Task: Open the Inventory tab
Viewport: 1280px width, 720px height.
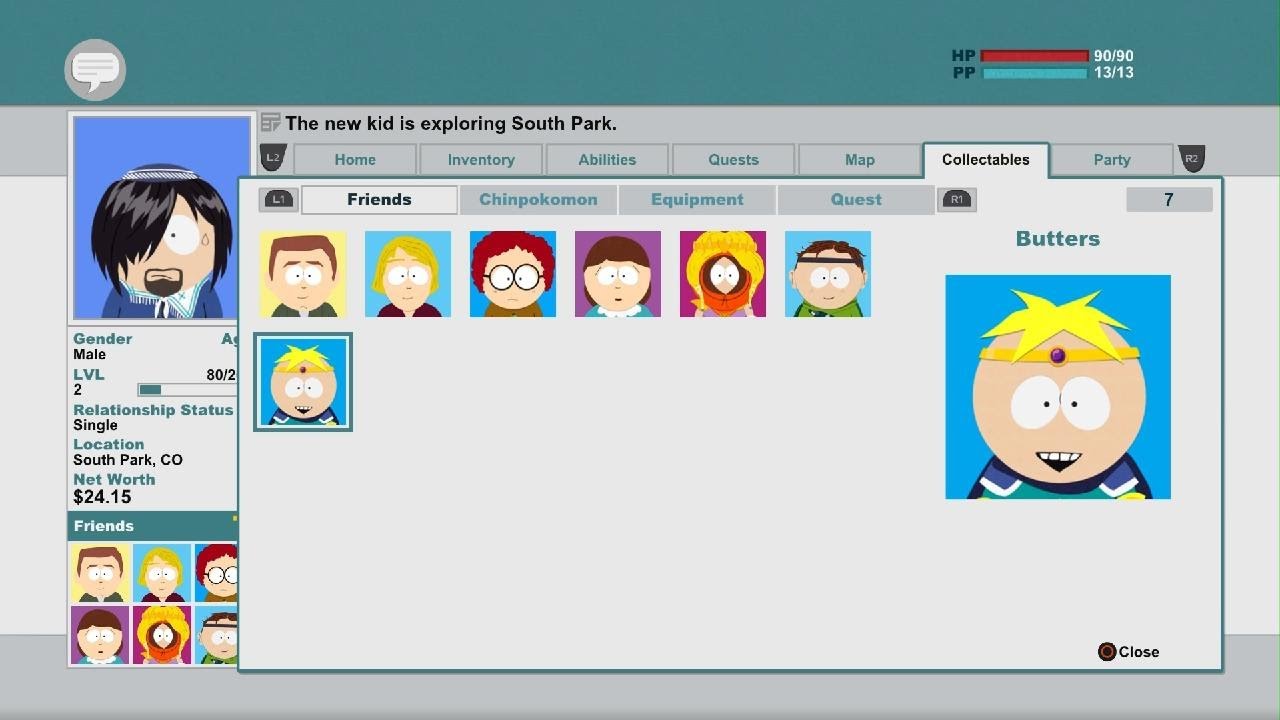Action: [x=481, y=160]
